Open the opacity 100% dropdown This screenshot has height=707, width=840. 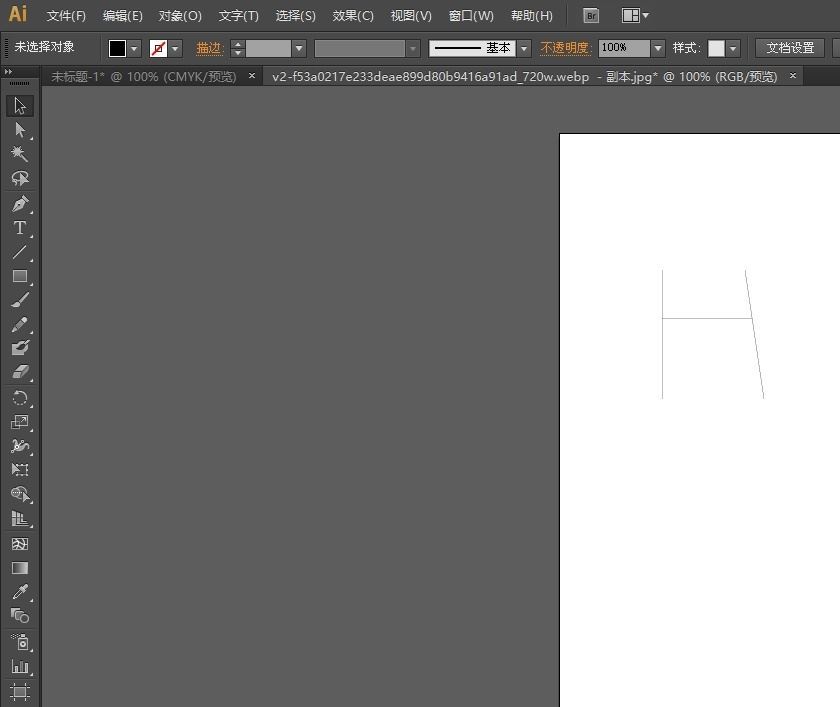coord(657,48)
